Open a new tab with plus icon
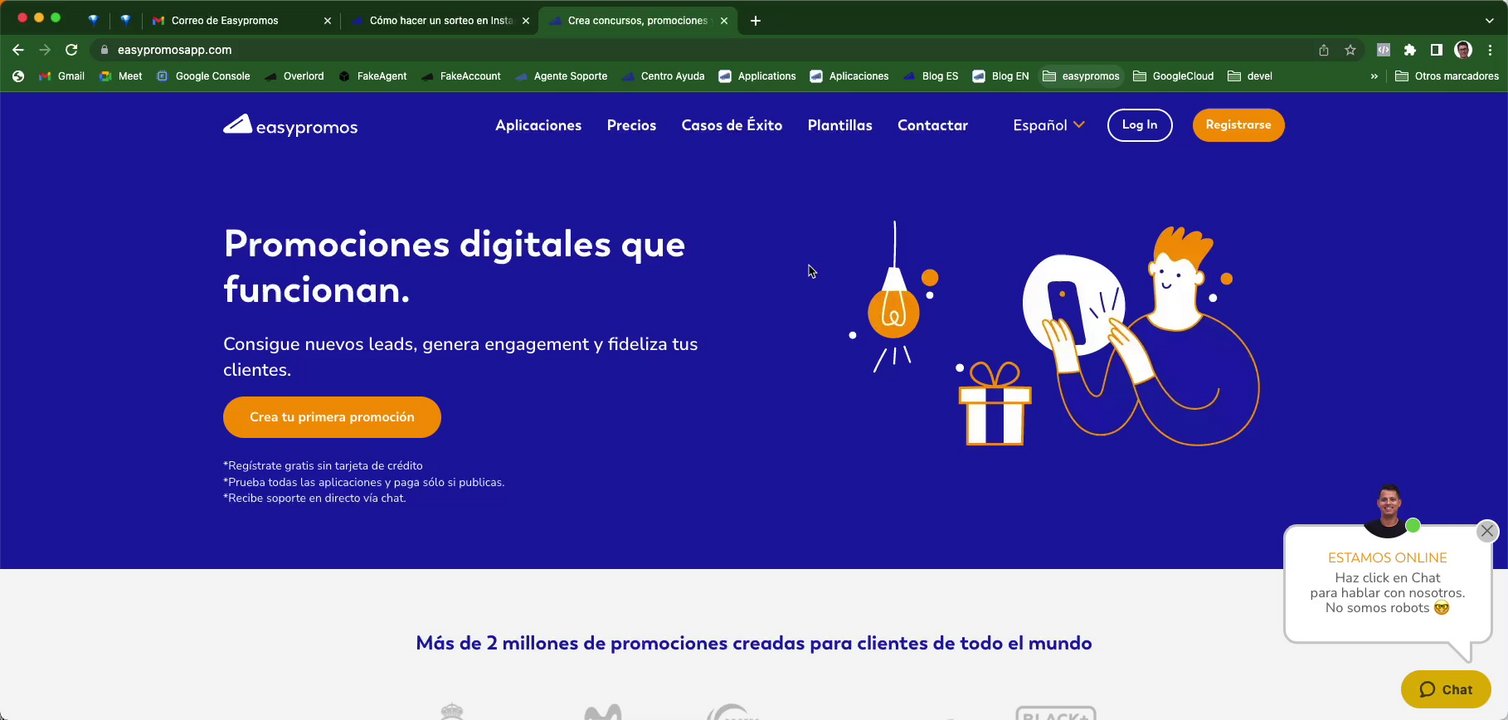The image size is (1508, 720). (x=755, y=20)
